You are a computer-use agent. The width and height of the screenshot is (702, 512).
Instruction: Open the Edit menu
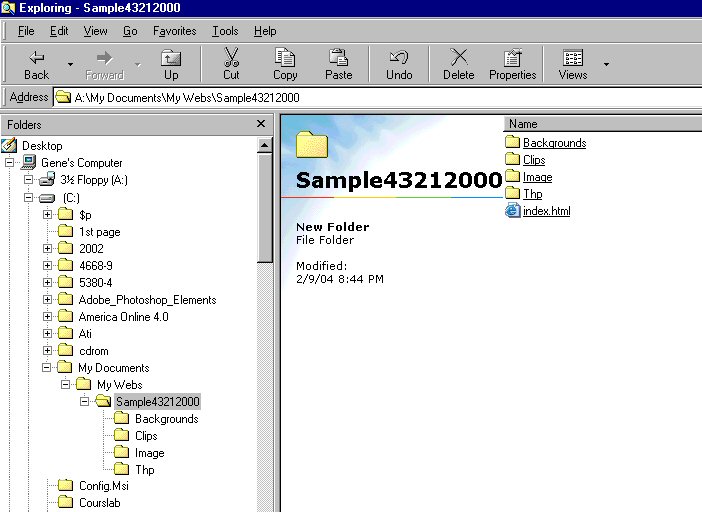click(x=59, y=31)
